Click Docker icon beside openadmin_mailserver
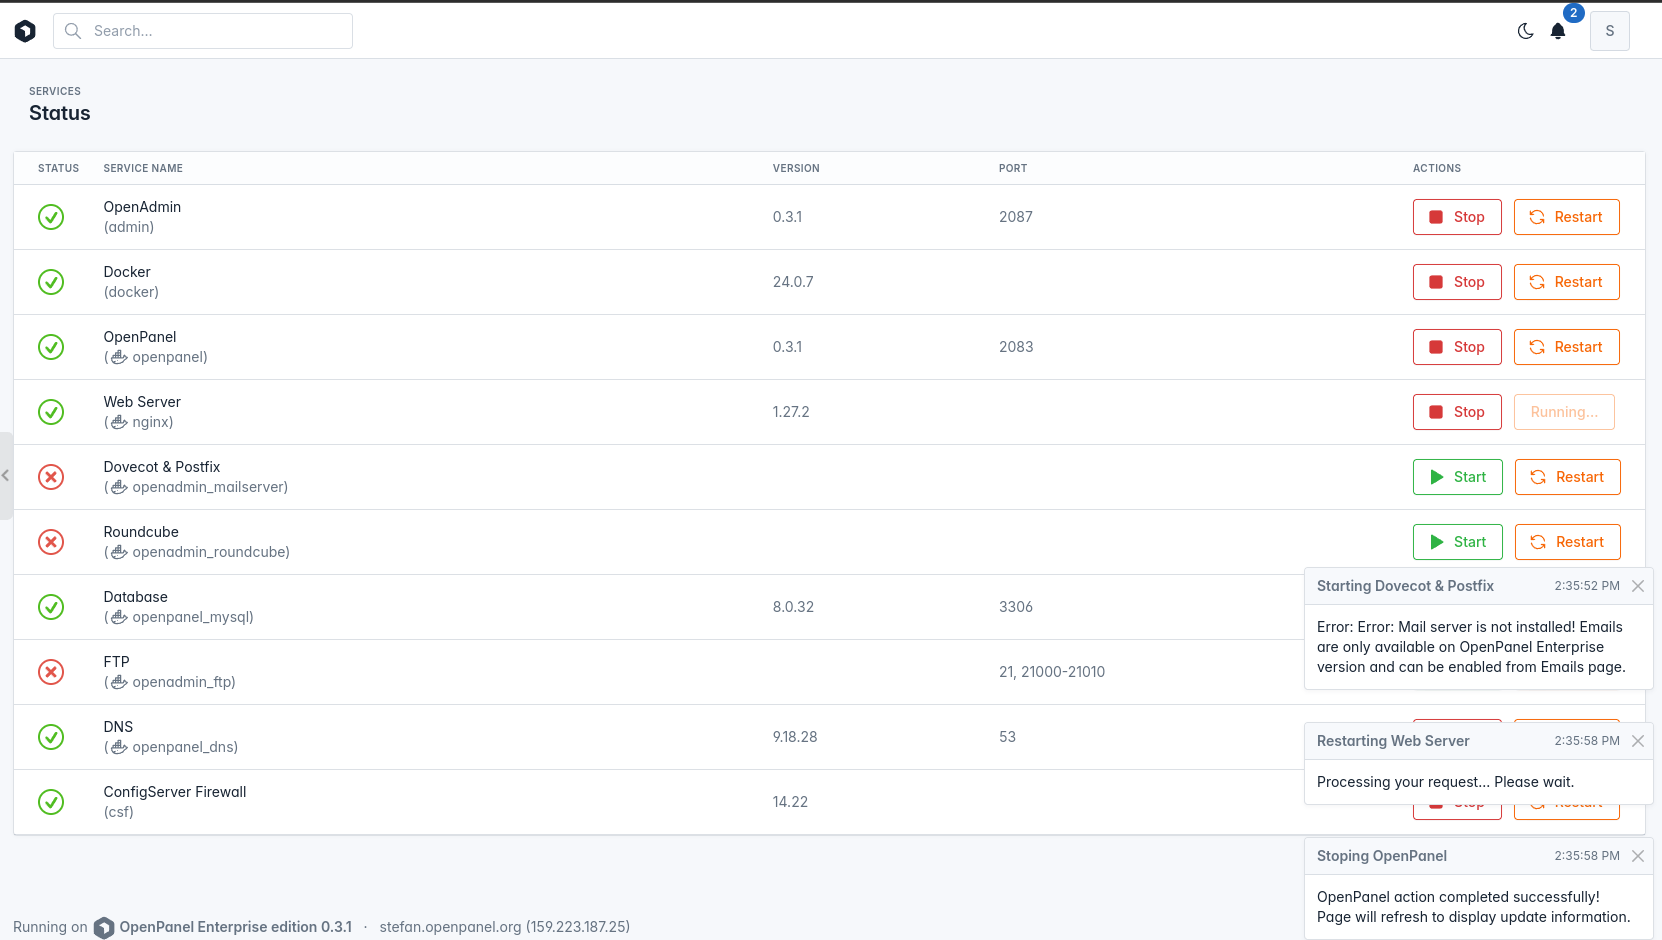 pos(119,487)
